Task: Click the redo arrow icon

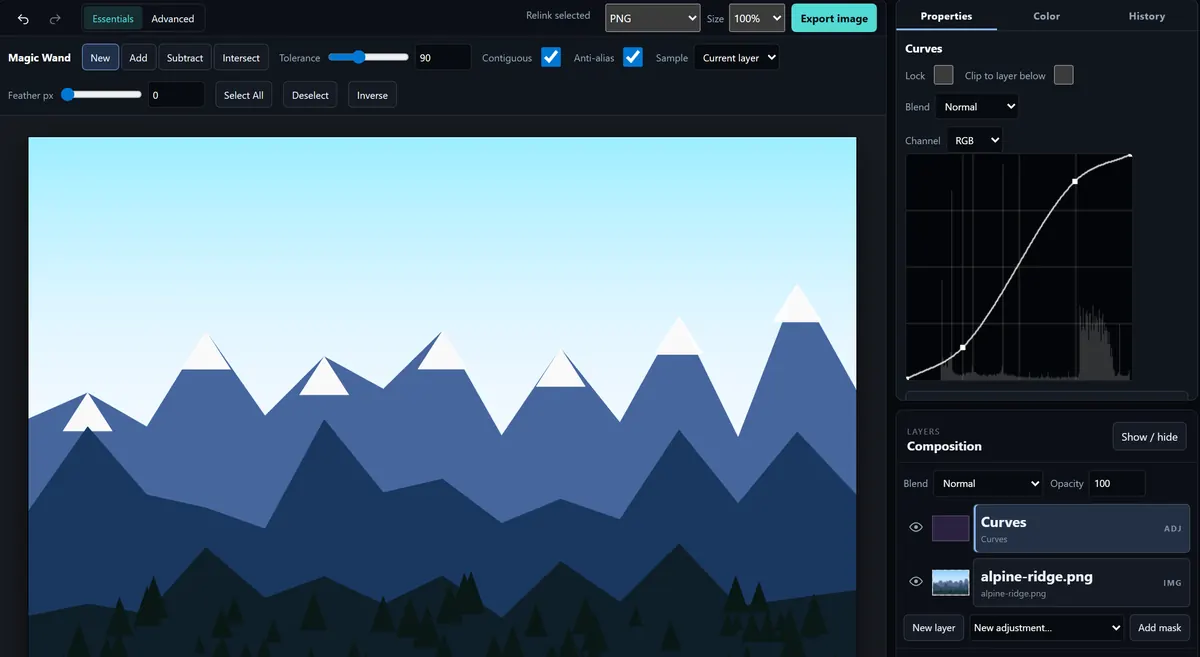Action: click(55, 19)
